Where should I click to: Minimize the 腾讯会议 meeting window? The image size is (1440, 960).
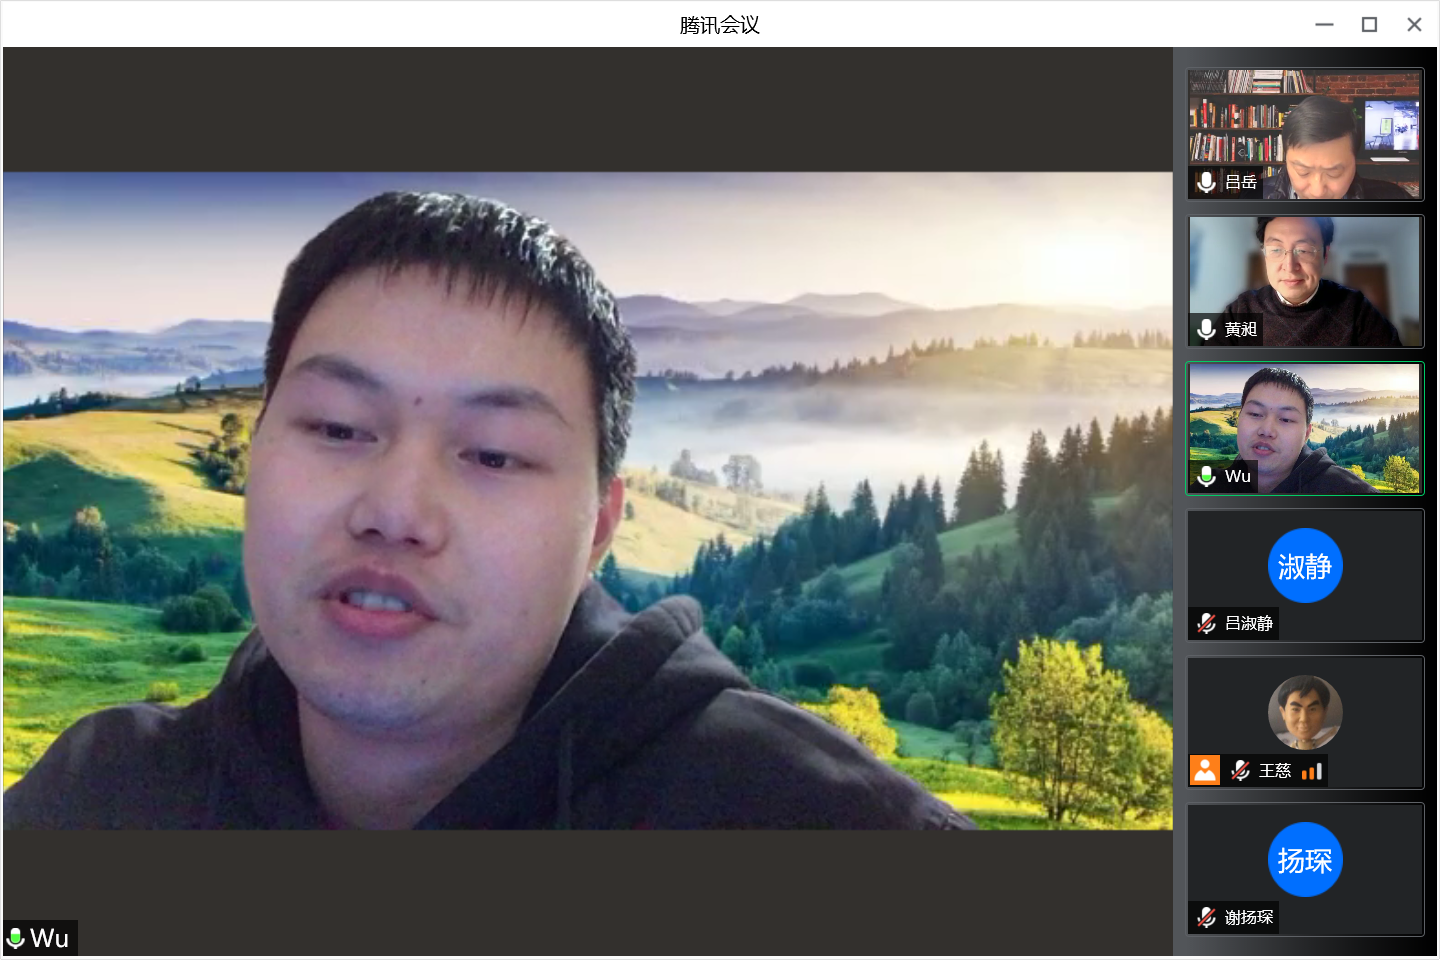1324,25
